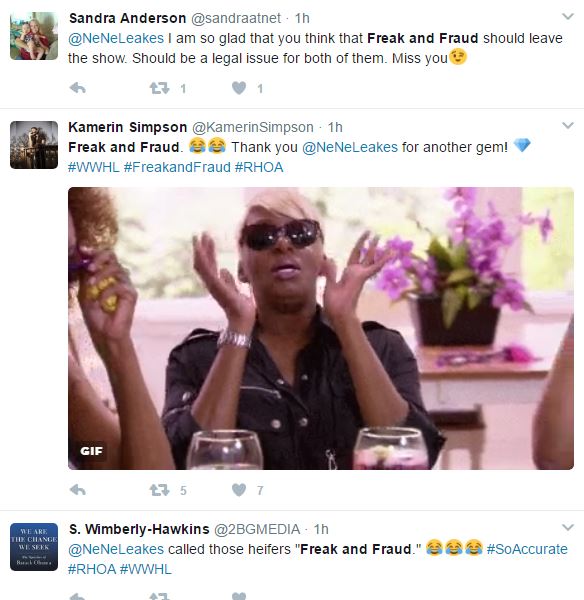Open the @KamerinSimpson handle

coord(253,127)
